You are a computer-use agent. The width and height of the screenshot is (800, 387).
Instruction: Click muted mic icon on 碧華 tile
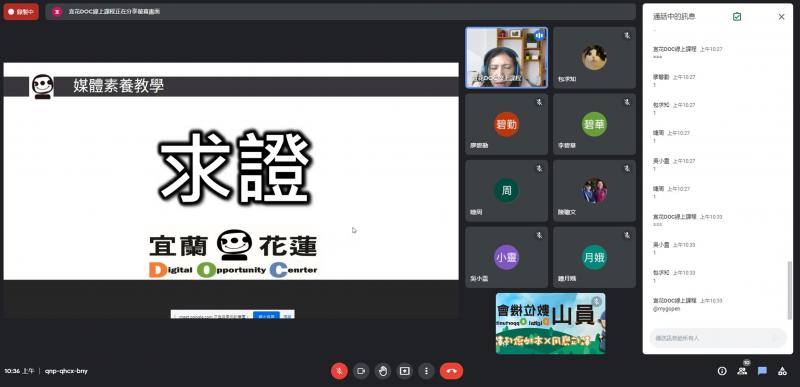(x=627, y=102)
